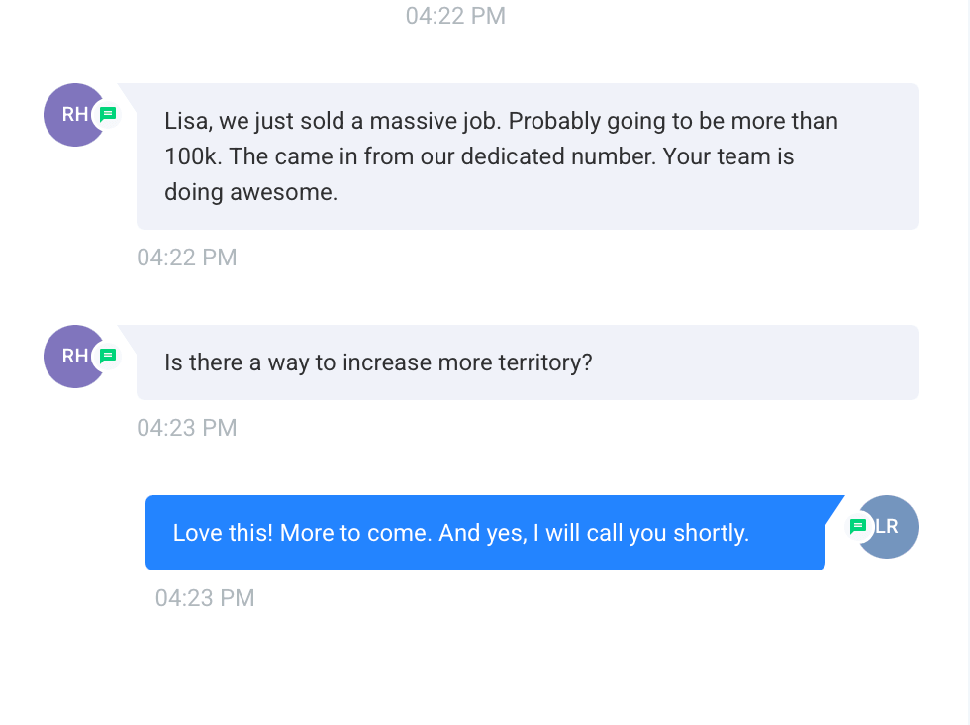970x725 pixels.
Task: Click the green chat badge on the first RH avatar
Action: coord(108,114)
